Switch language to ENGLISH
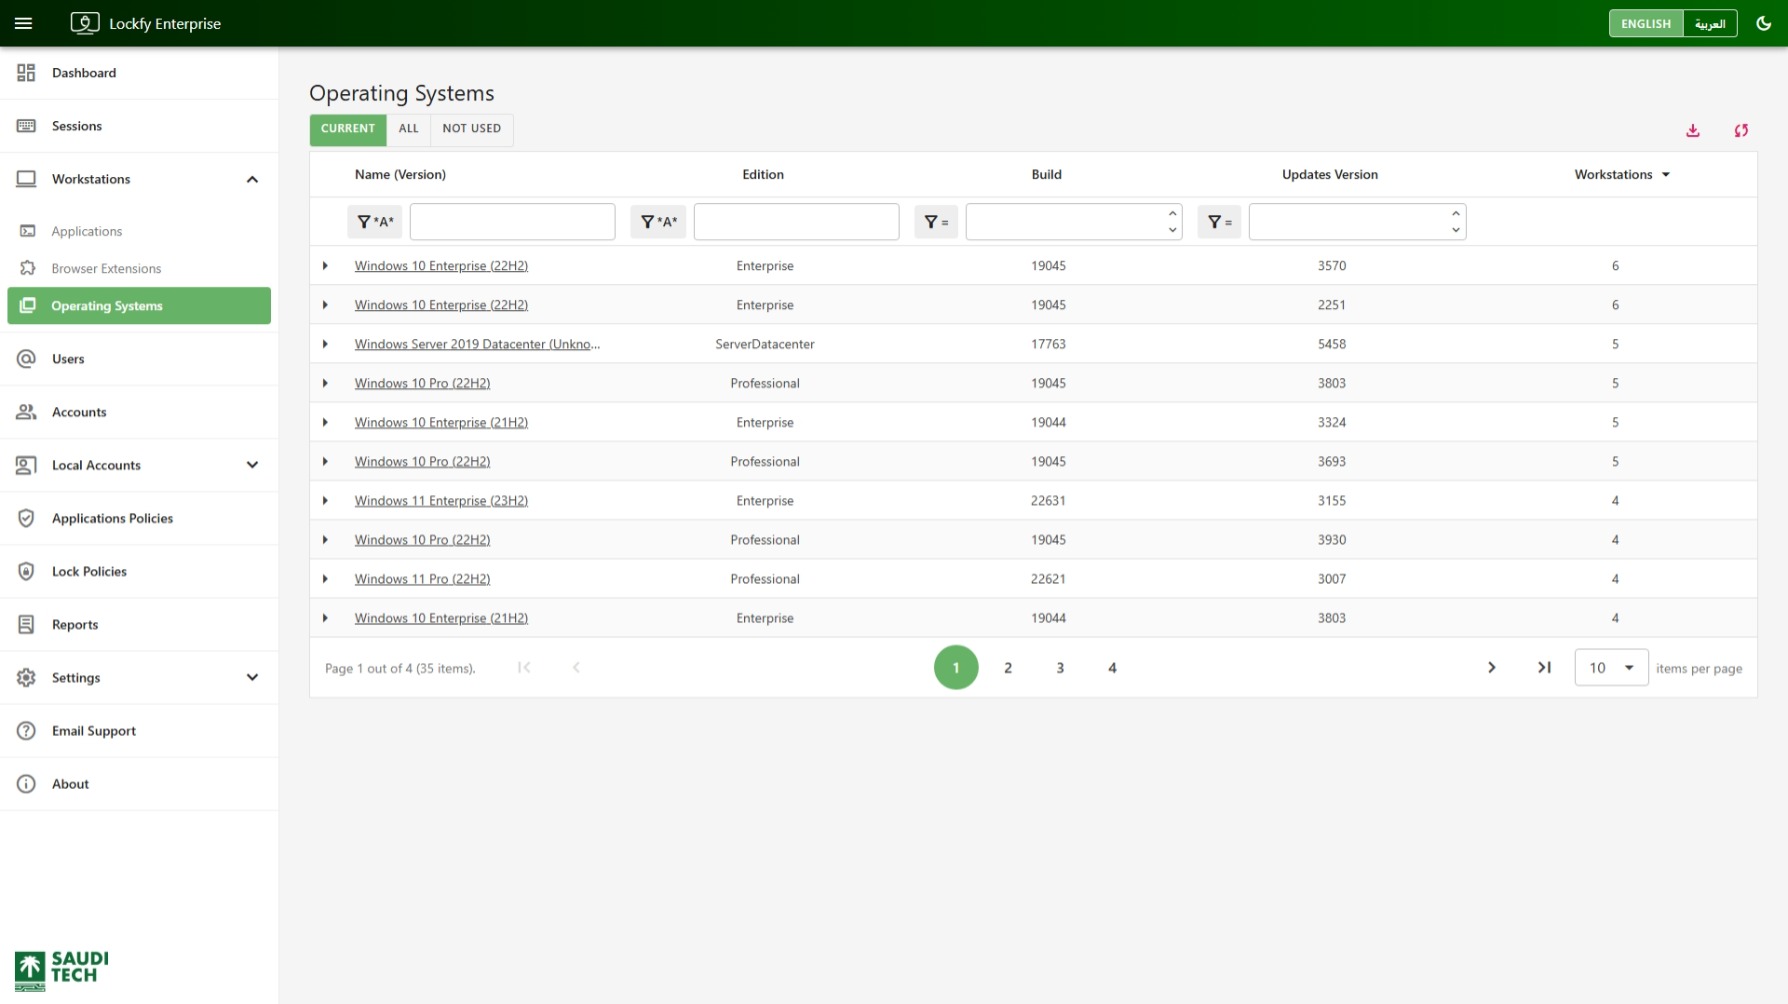The height and width of the screenshot is (1004, 1788). click(x=1646, y=23)
